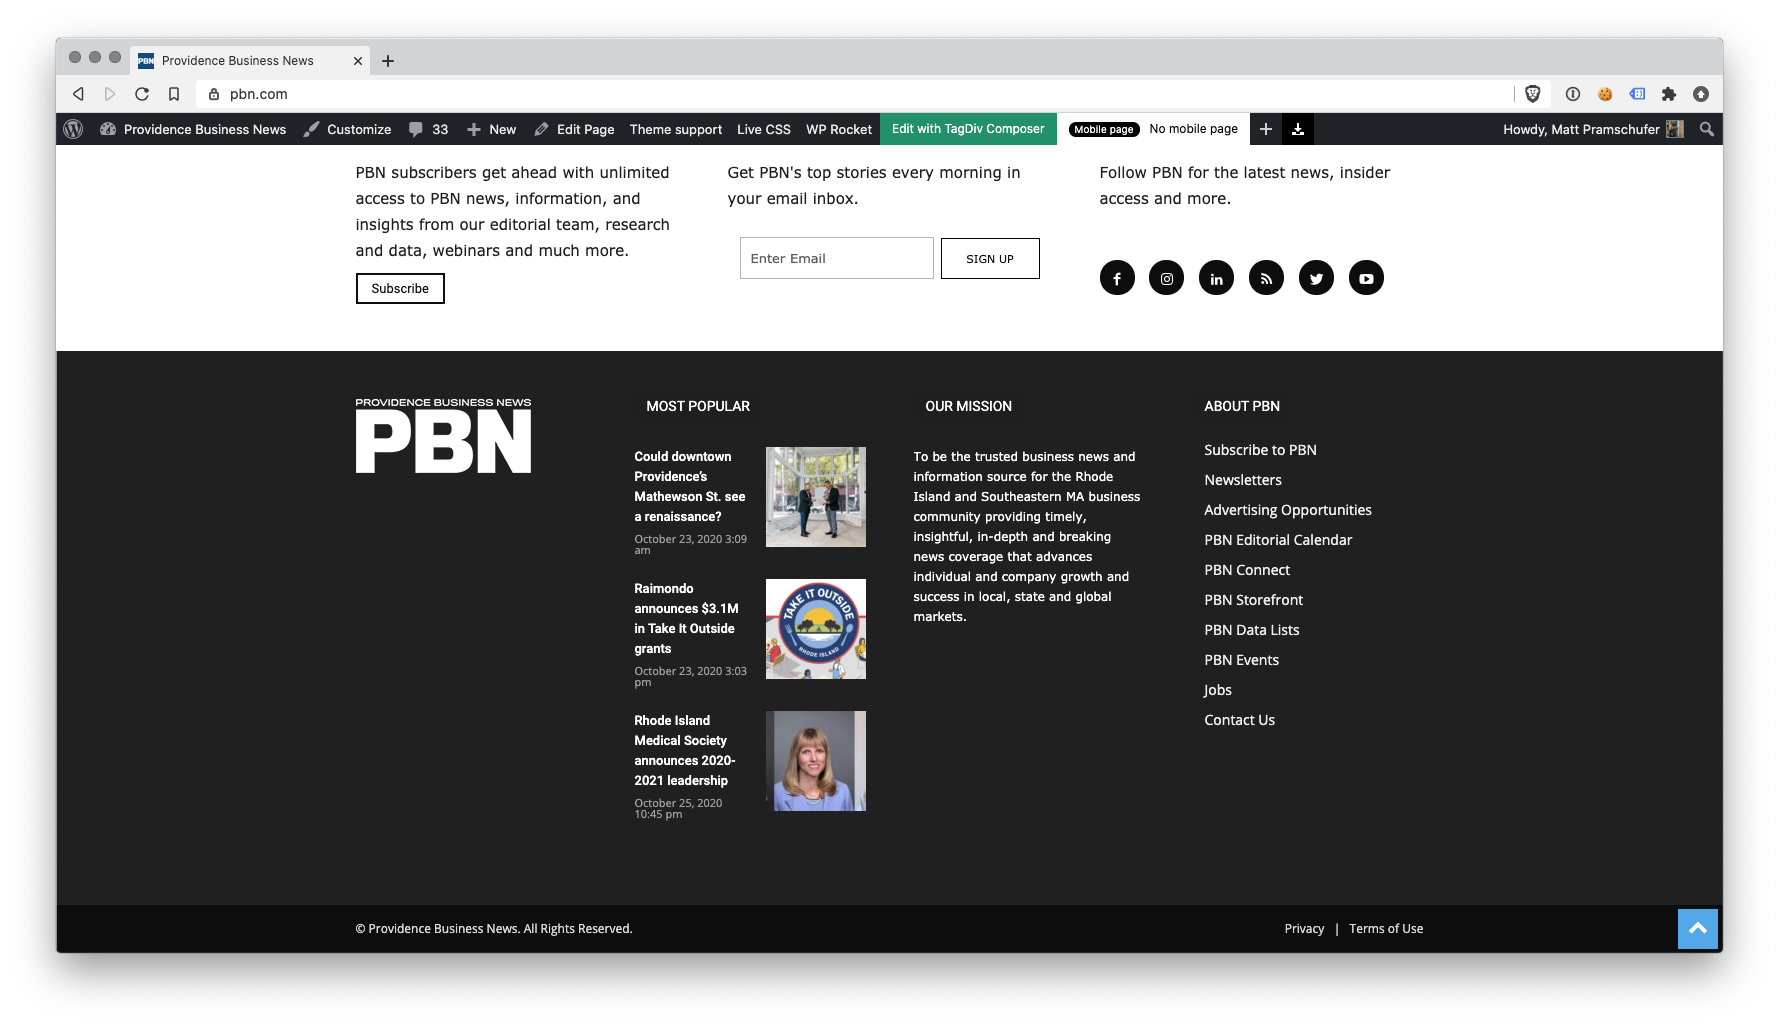Click the plus icon beside No mobile page

(1266, 129)
